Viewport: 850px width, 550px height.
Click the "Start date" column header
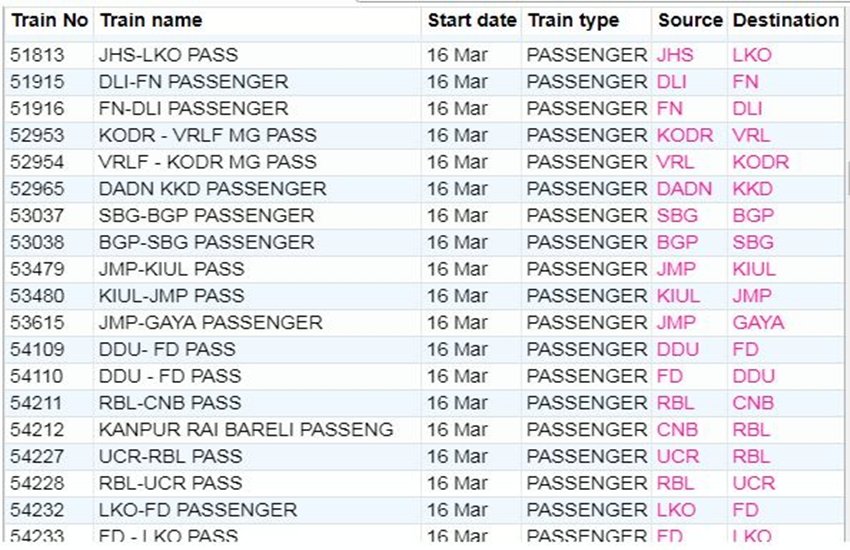472,20
